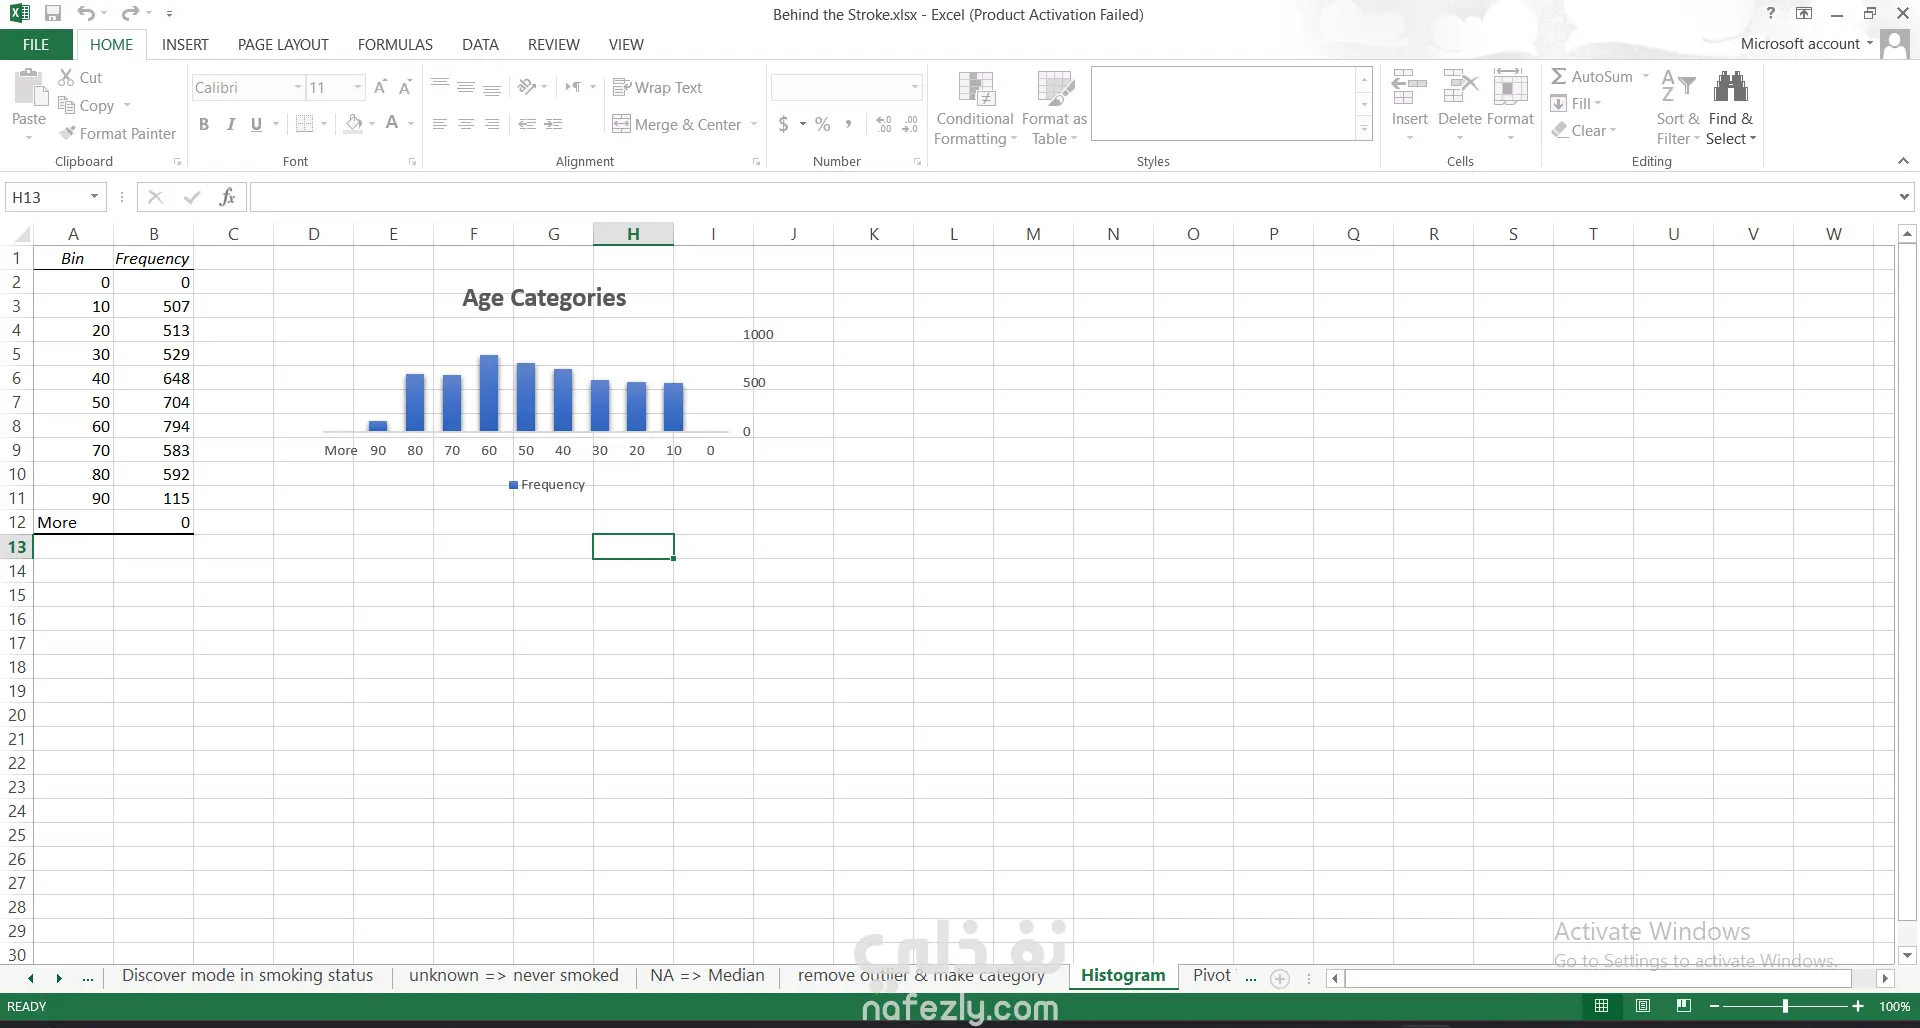
Task: Click the Orientation text-angle icon
Action: [527, 87]
